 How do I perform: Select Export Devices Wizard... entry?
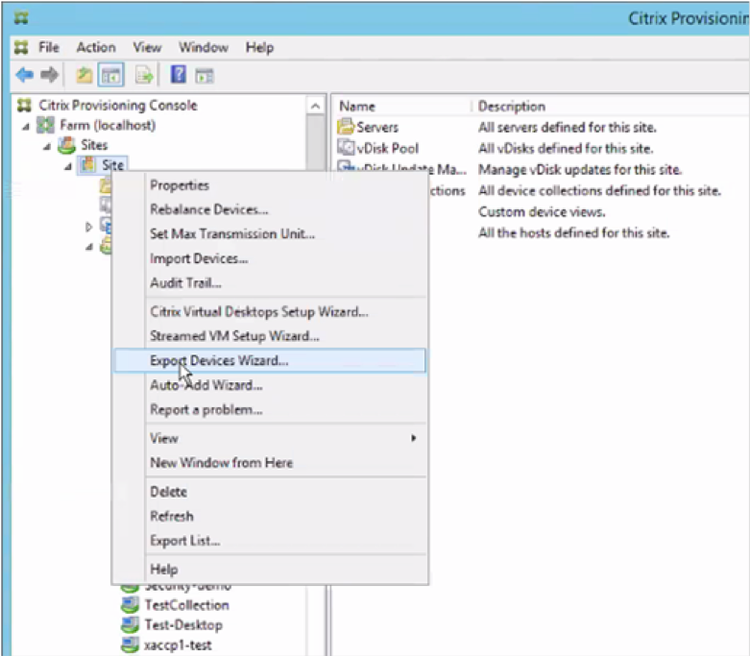(x=270, y=360)
